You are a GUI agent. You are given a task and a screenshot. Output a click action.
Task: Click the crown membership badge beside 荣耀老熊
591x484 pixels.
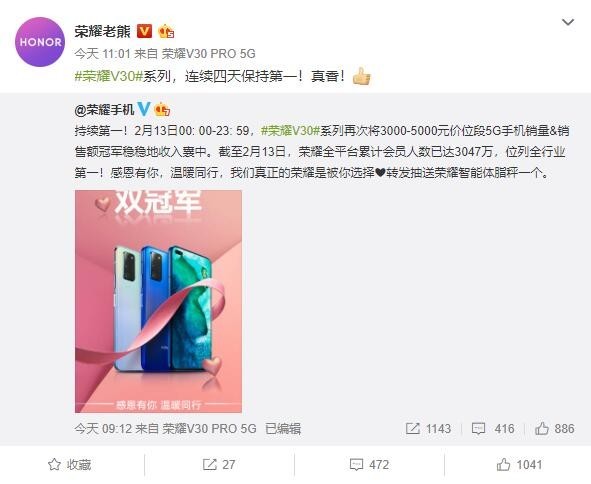(165, 31)
